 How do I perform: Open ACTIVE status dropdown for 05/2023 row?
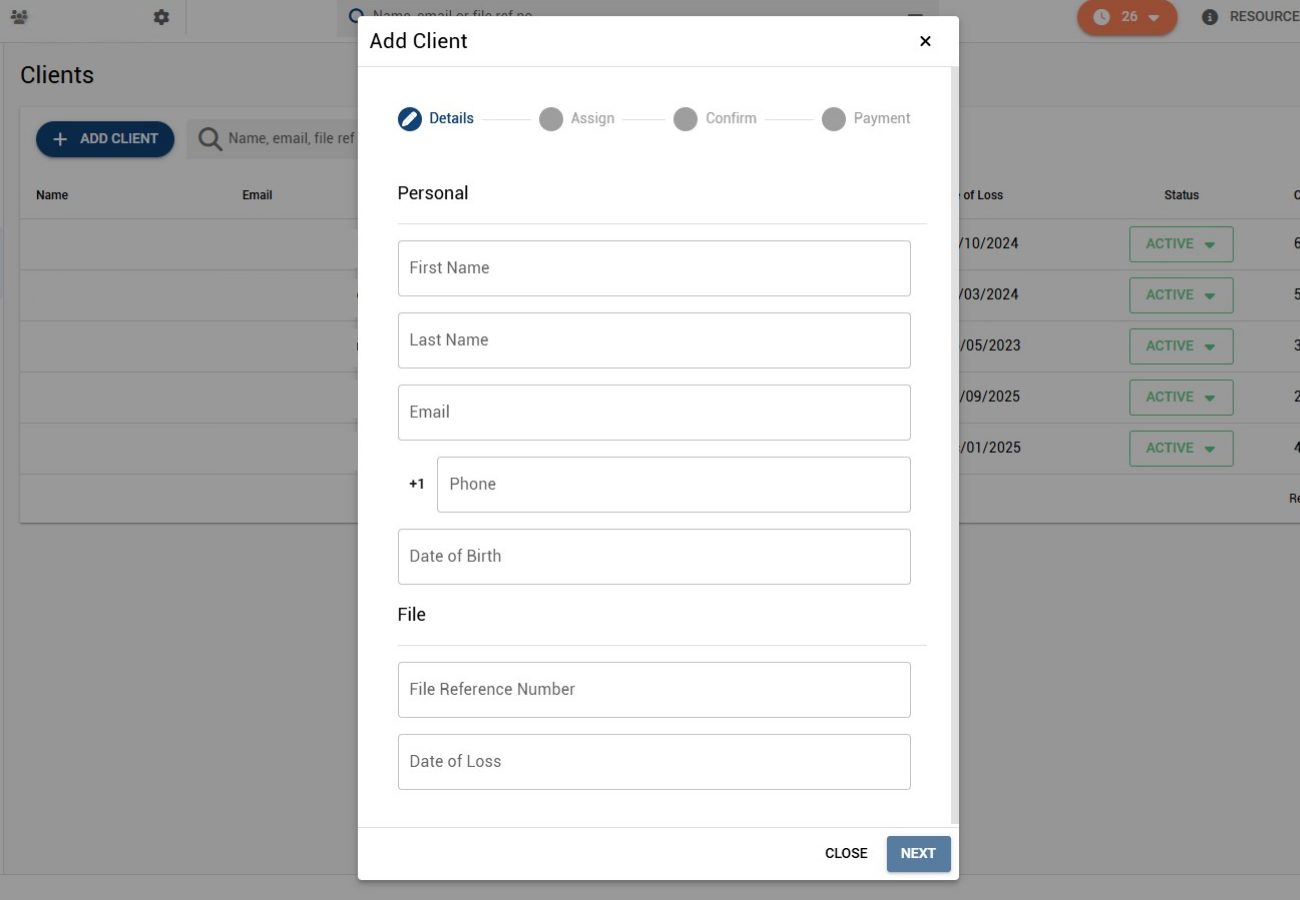coord(1181,346)
